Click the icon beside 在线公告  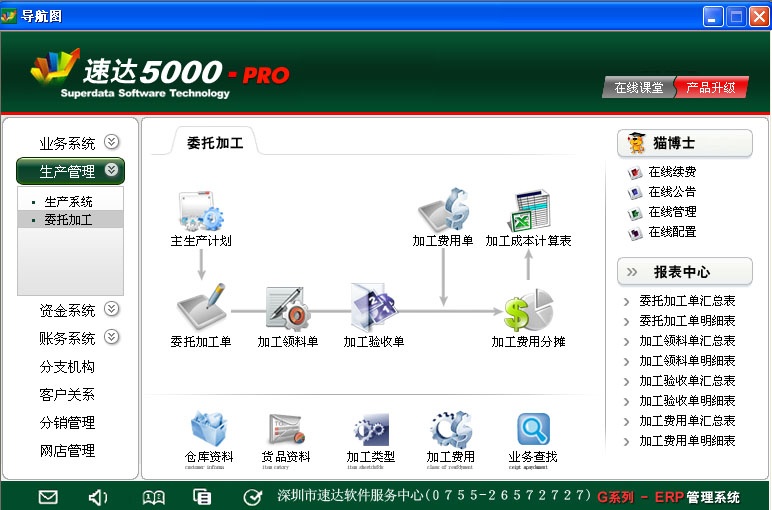coord(635,192)
